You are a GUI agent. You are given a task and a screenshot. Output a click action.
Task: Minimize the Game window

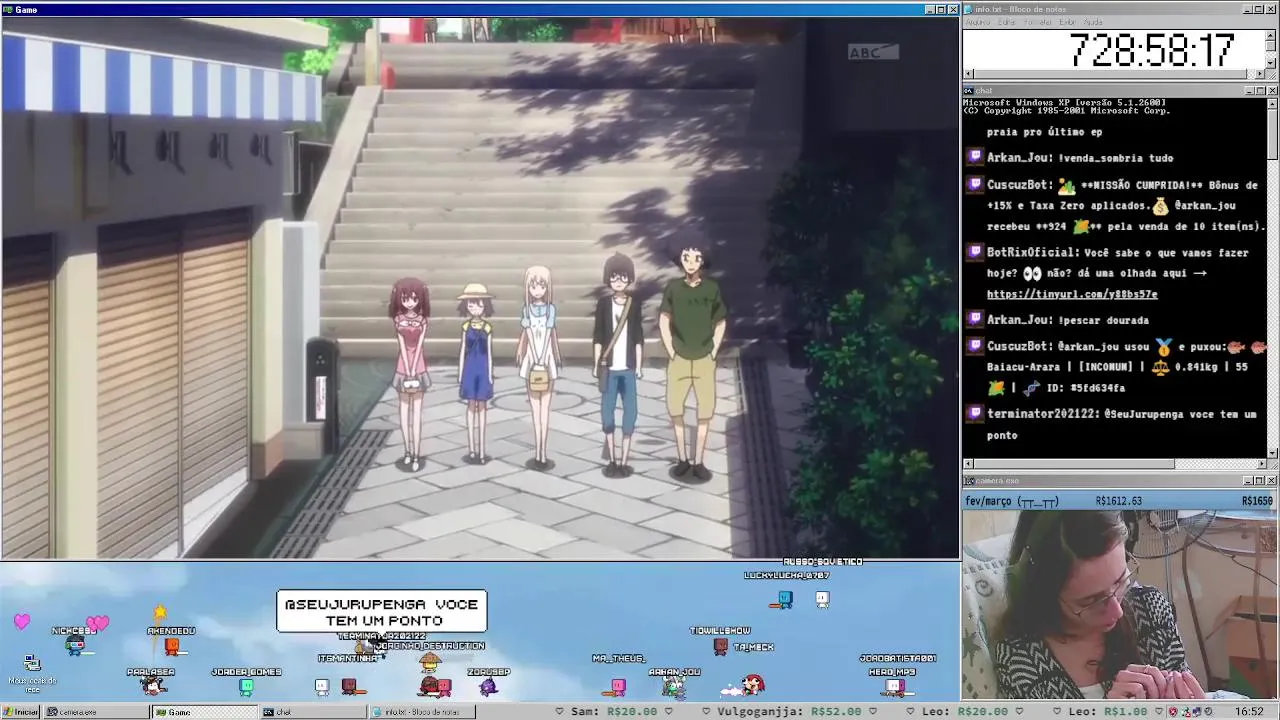pos(929,9)
